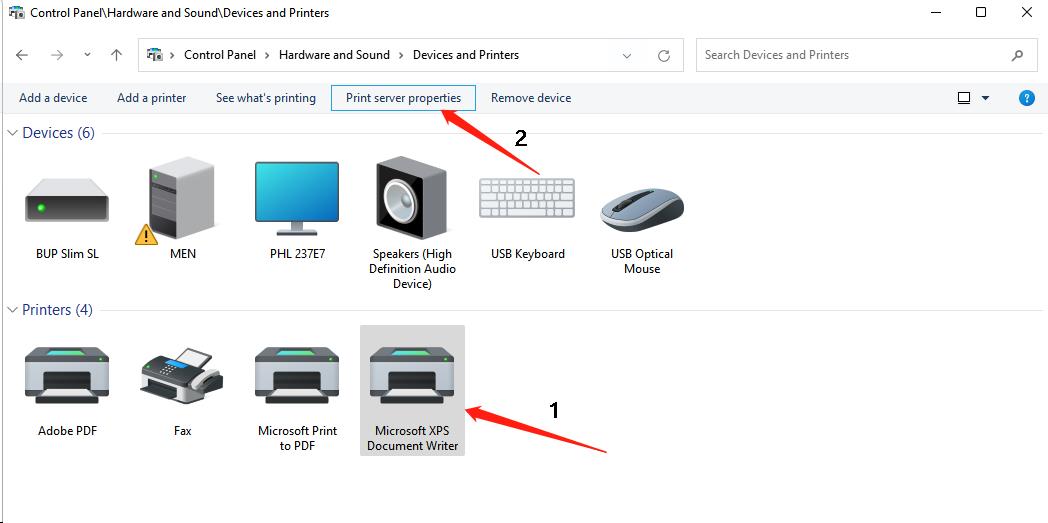The image size is (1048, 523).
Task: Collapse the Devices (6) group
Action: click(x=13, y=133)
